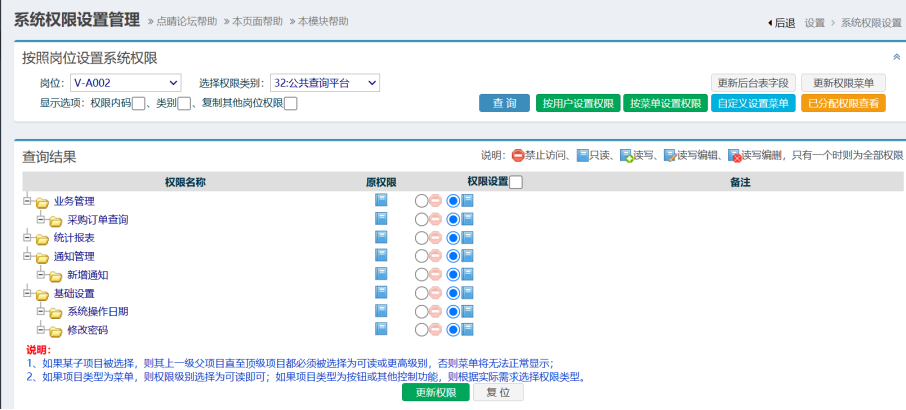Click the forbidden-access icon in 基础设置 row
906x410 pixels.
(436, 293)
